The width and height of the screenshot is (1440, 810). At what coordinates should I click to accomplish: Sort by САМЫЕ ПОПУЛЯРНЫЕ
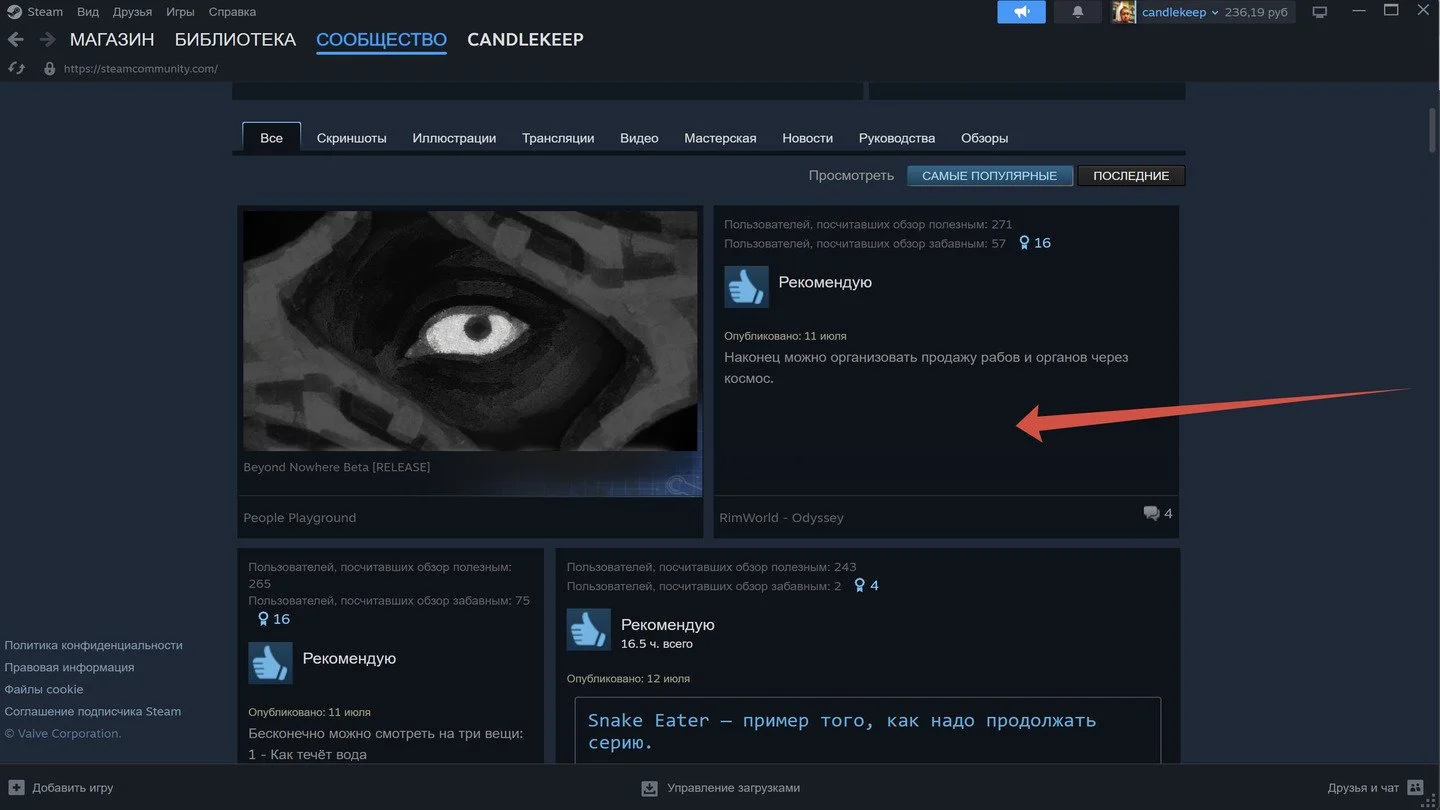coord(989,176)
